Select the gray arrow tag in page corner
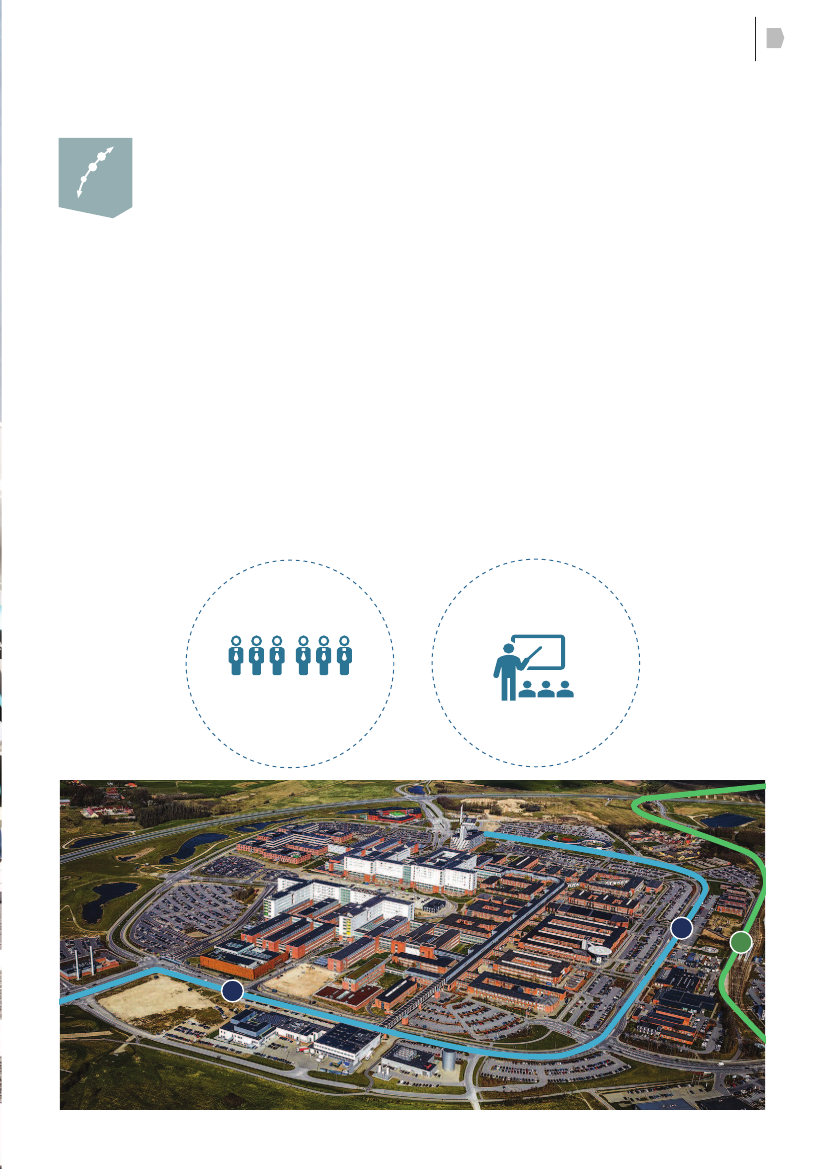 (x=774, y=39)
